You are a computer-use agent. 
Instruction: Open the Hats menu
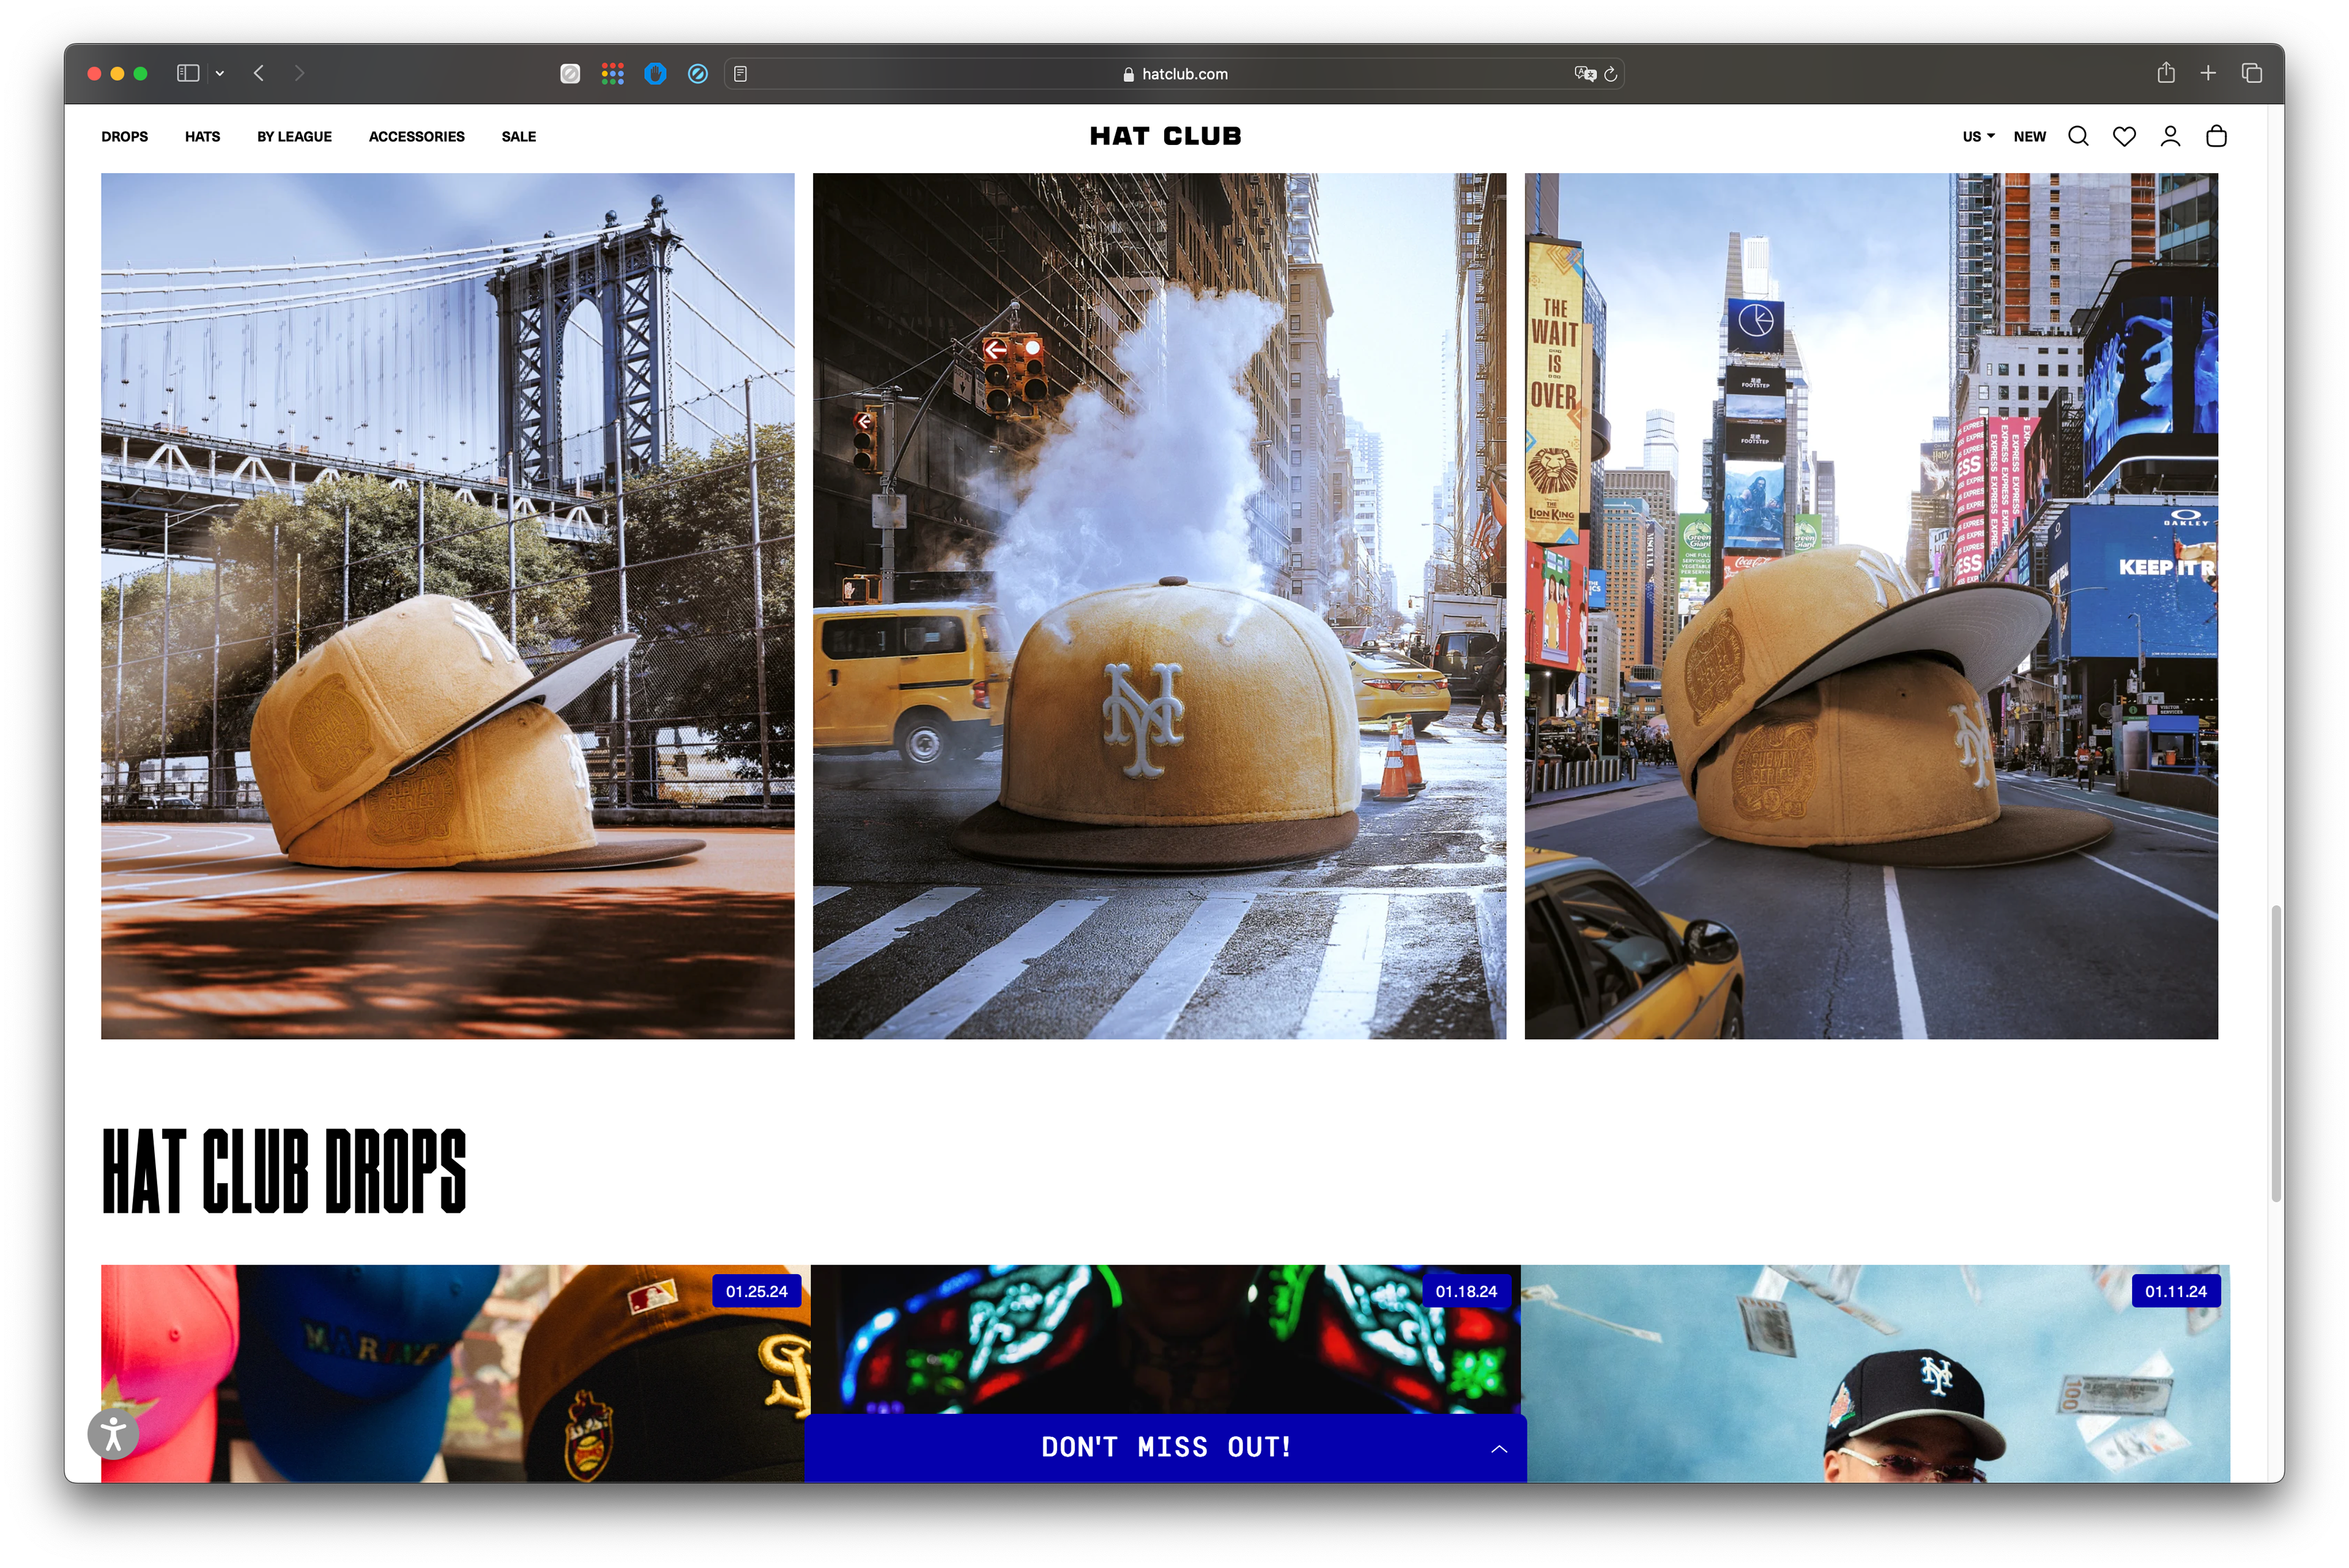point(202,136)
